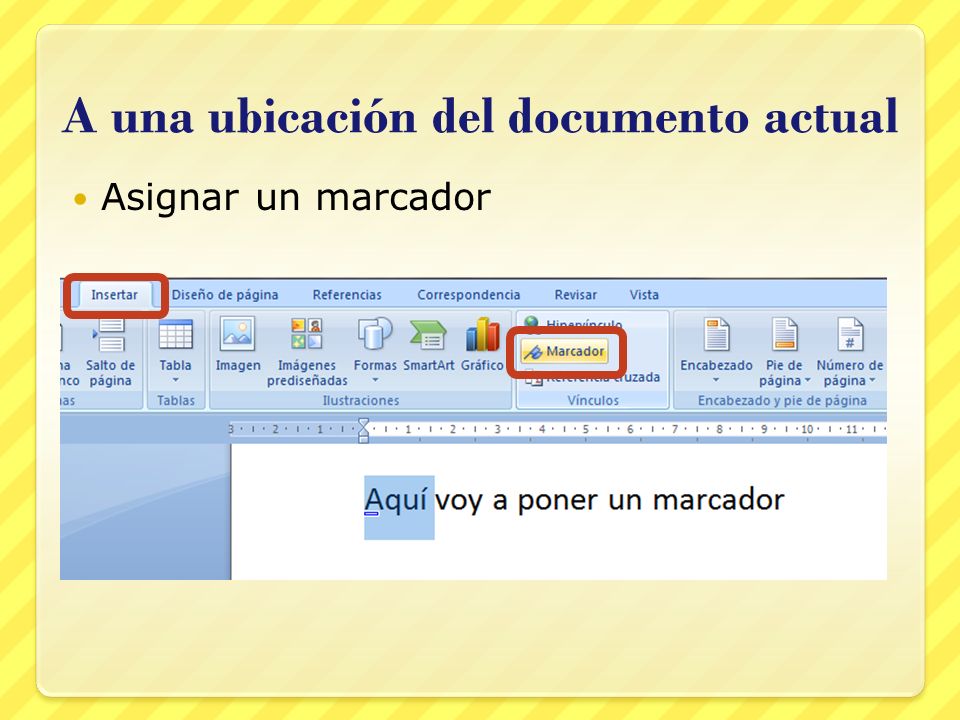The height and width of the screenshot is (720, 960).
Task: Click the Tabla grid icon
Action: [x=176, y=335]
